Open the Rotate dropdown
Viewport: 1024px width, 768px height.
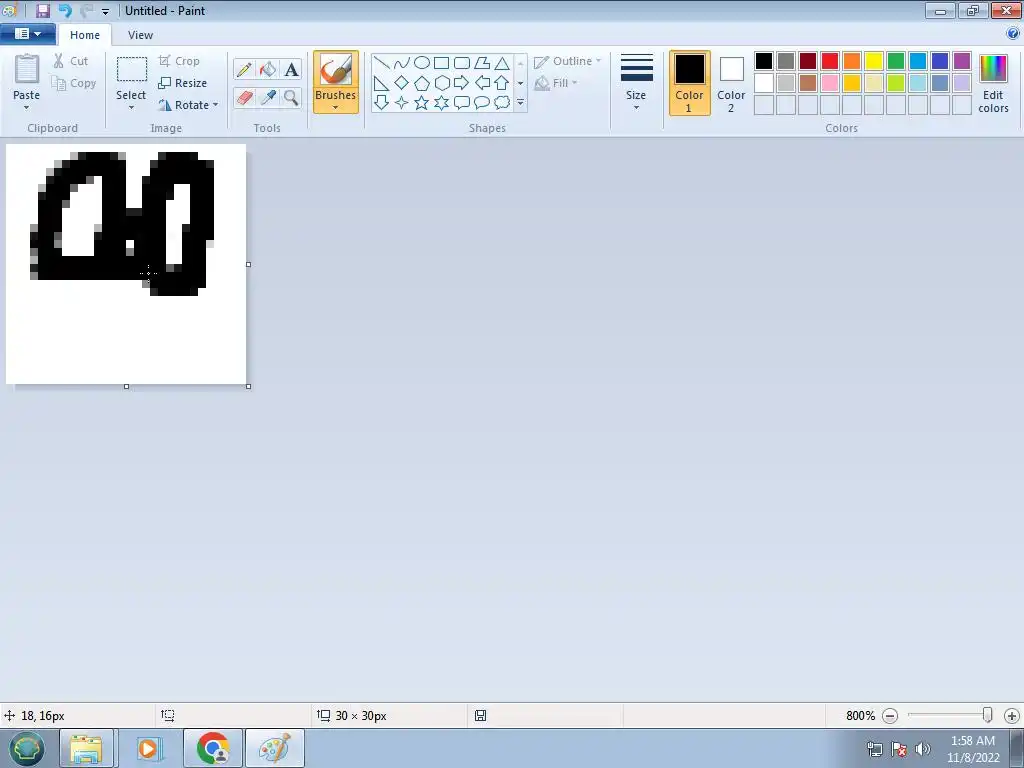(x=188, y=105)
